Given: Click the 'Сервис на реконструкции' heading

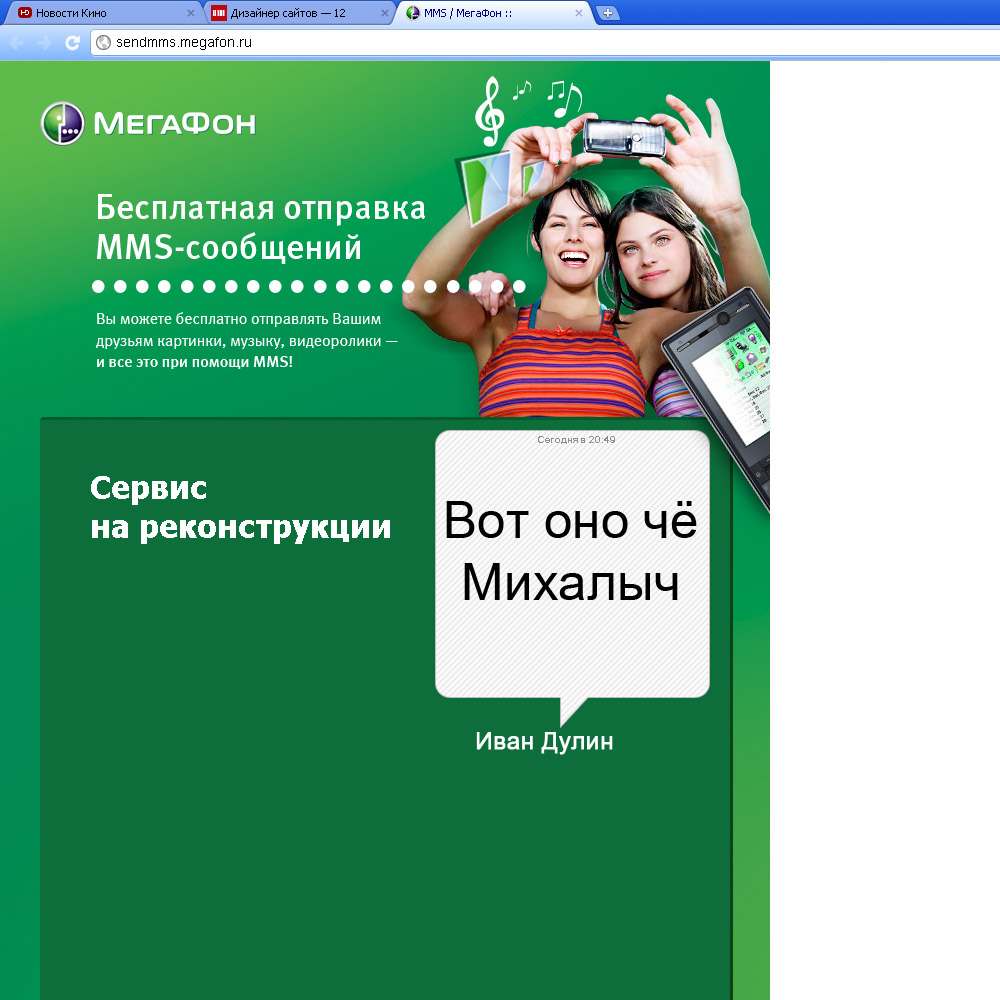Looking at the screenshot, I should [240, 508].
